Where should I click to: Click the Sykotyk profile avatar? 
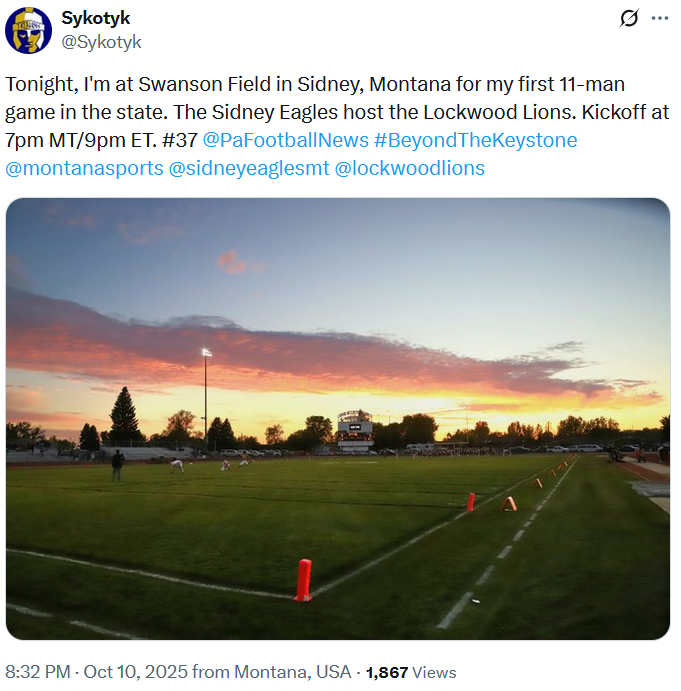pyautogui.click(x=28, y=30)
